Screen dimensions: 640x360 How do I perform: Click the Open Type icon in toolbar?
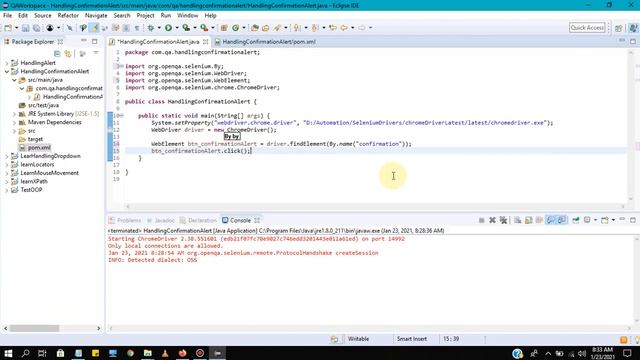pyautogui.click(x=255, y=28)
